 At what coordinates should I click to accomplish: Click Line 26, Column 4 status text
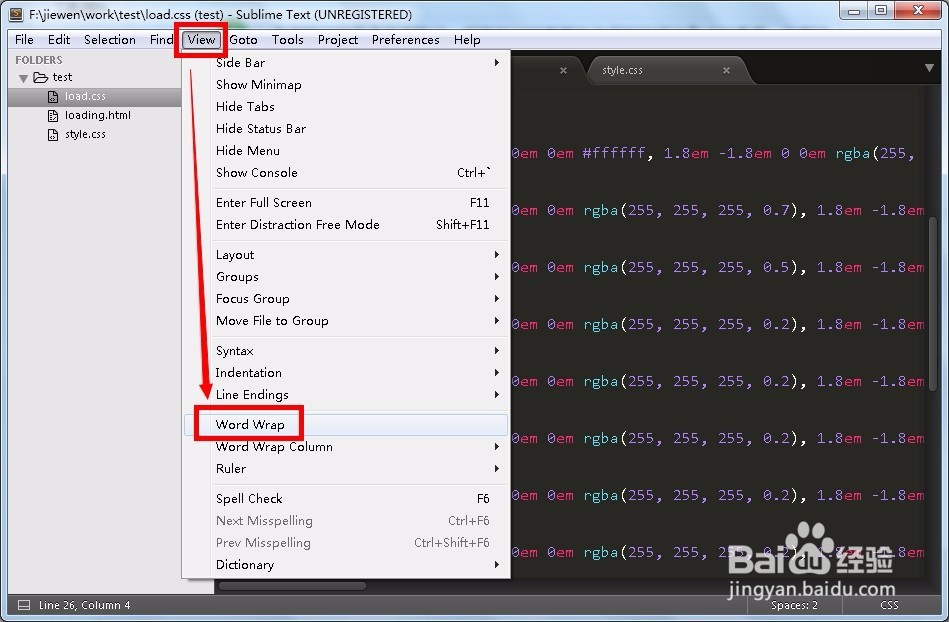(x=84, y=605)
